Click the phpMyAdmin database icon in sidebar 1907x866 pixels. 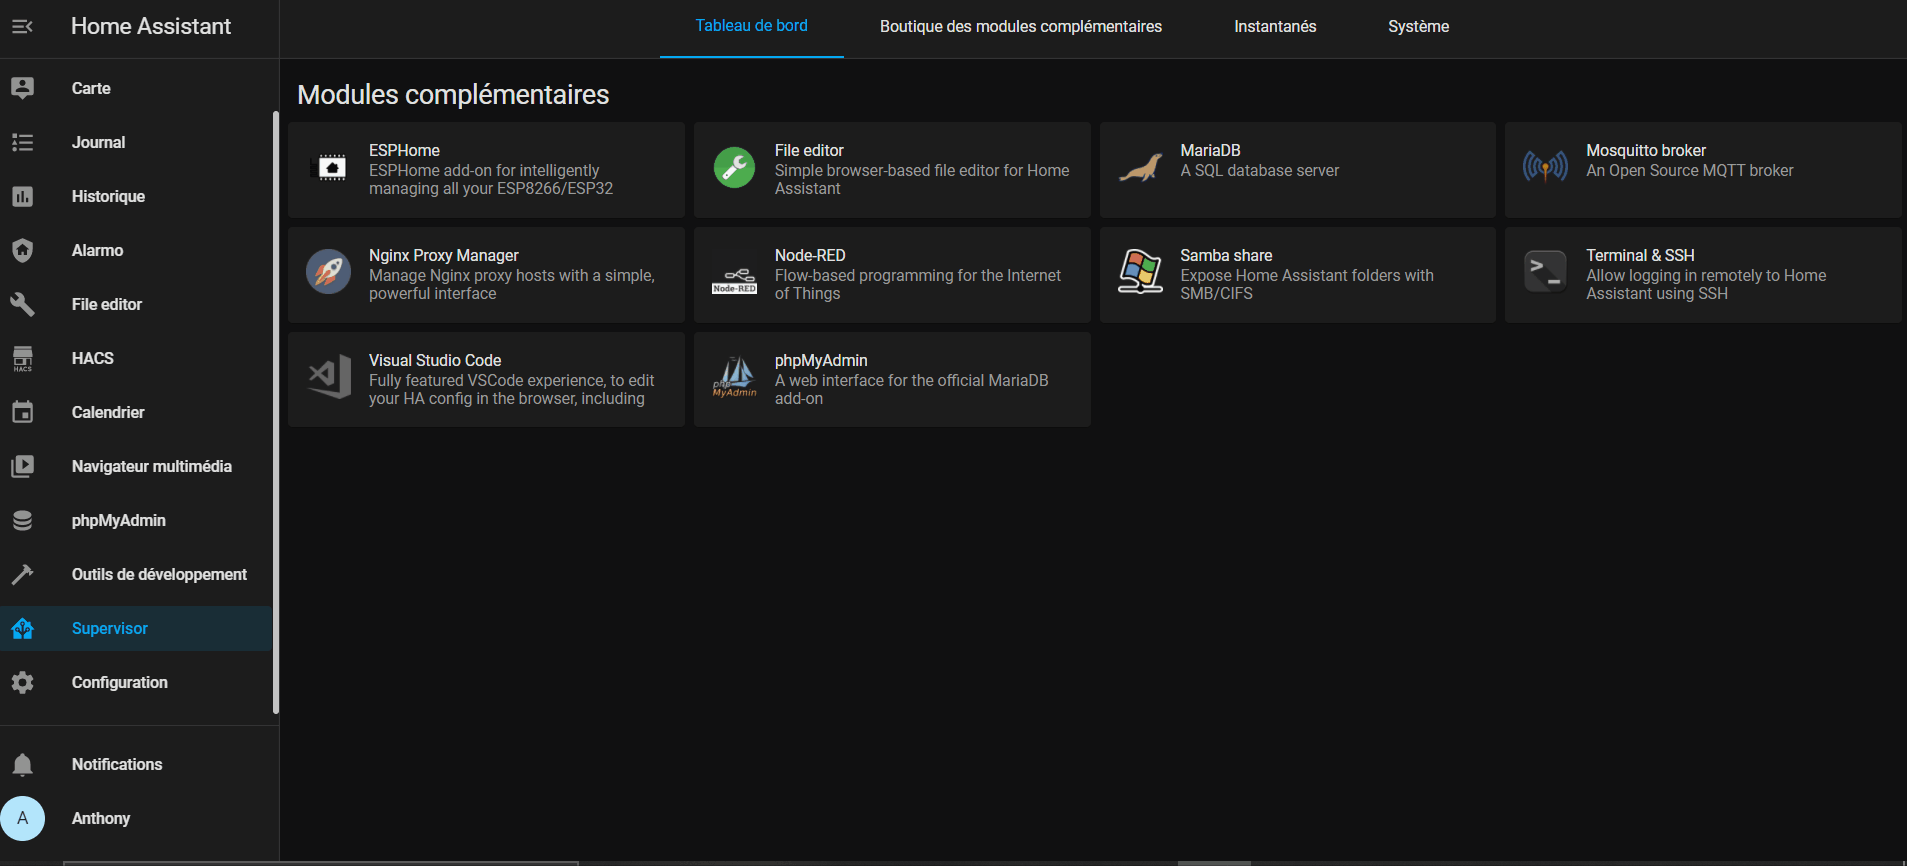tap(22, 520)
